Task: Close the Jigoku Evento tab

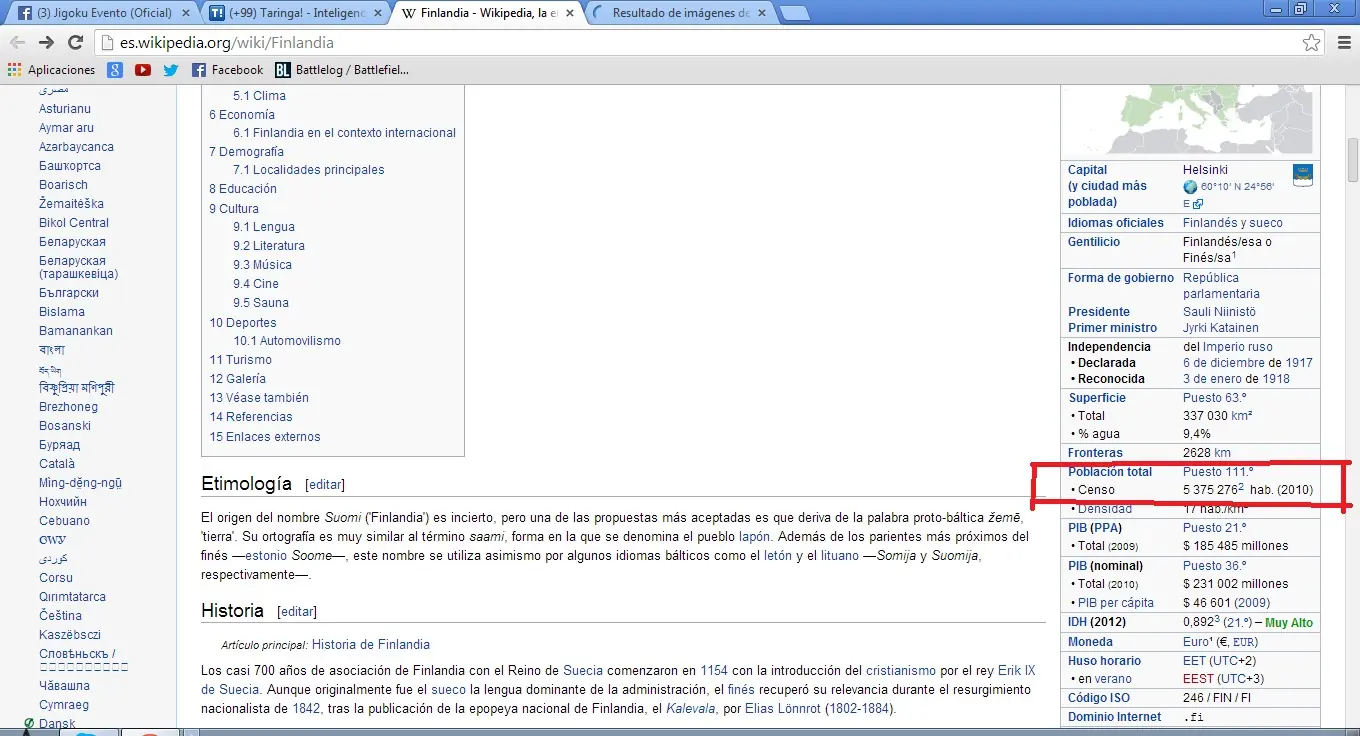Action: click(x=188, y=14)
